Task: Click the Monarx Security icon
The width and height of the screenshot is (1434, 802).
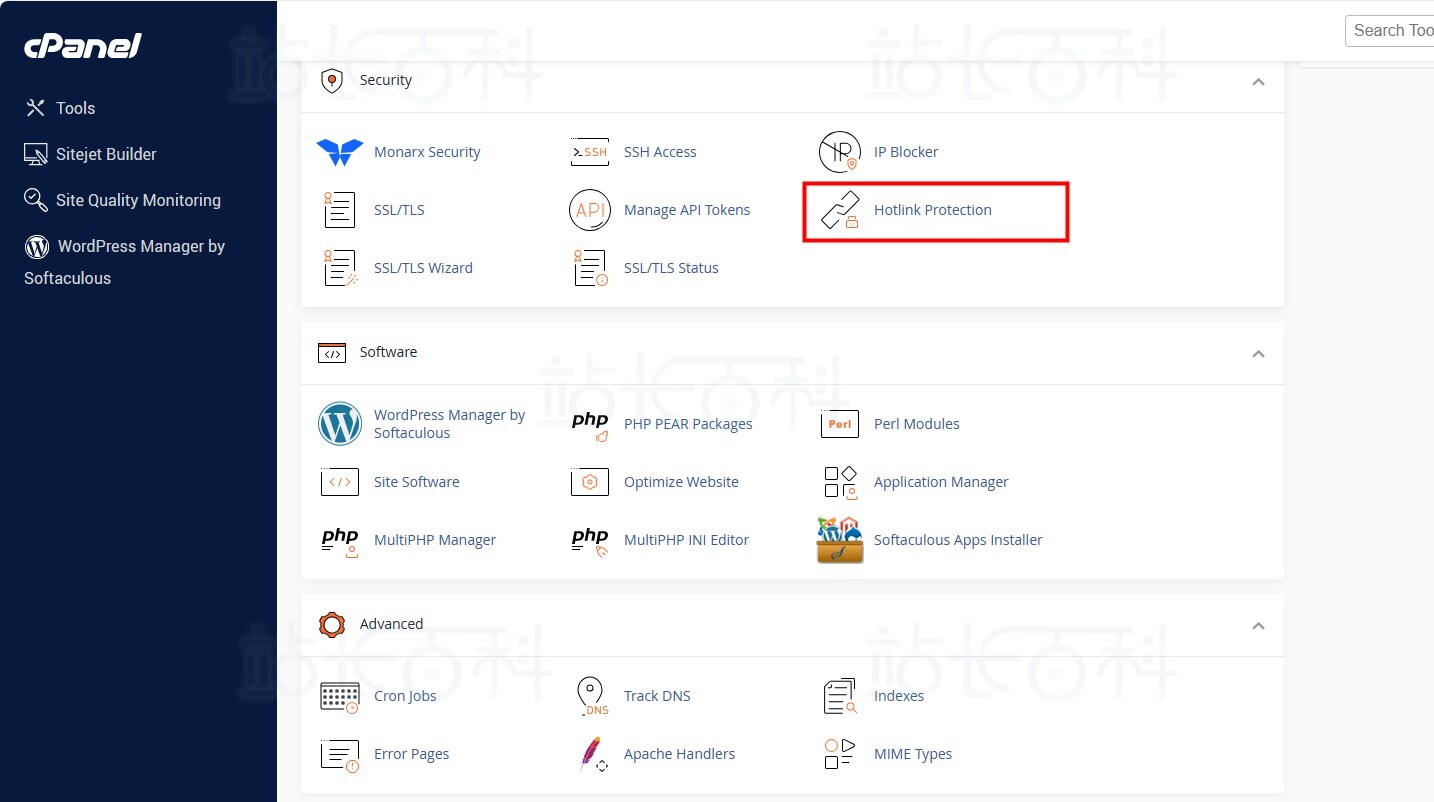Action: [339, 152]
